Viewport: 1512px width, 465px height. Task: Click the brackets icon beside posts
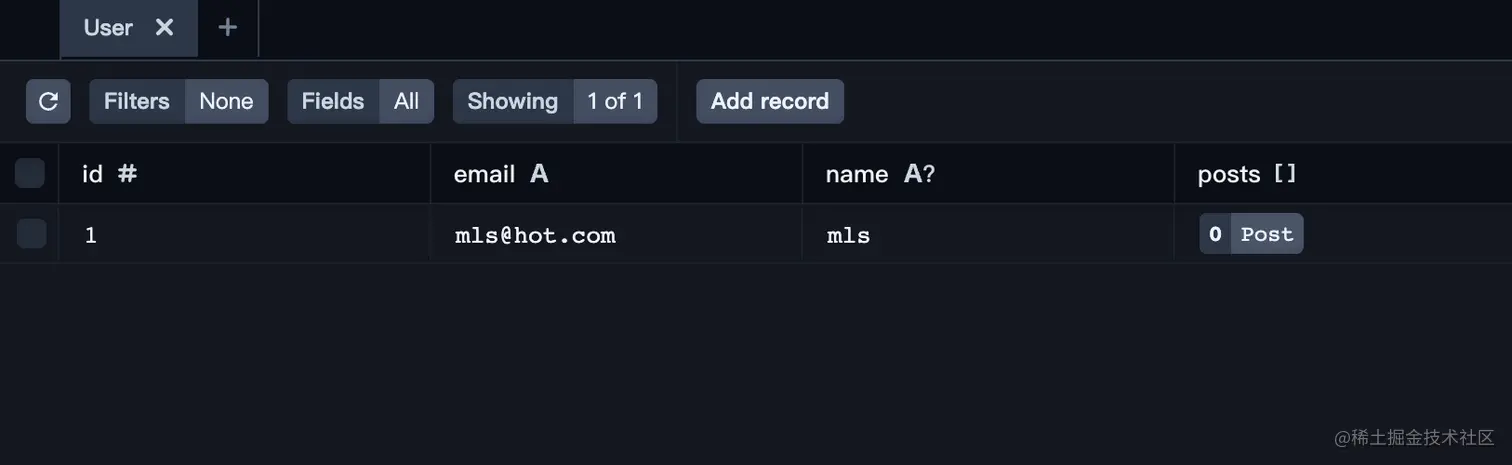[1285, 174]
